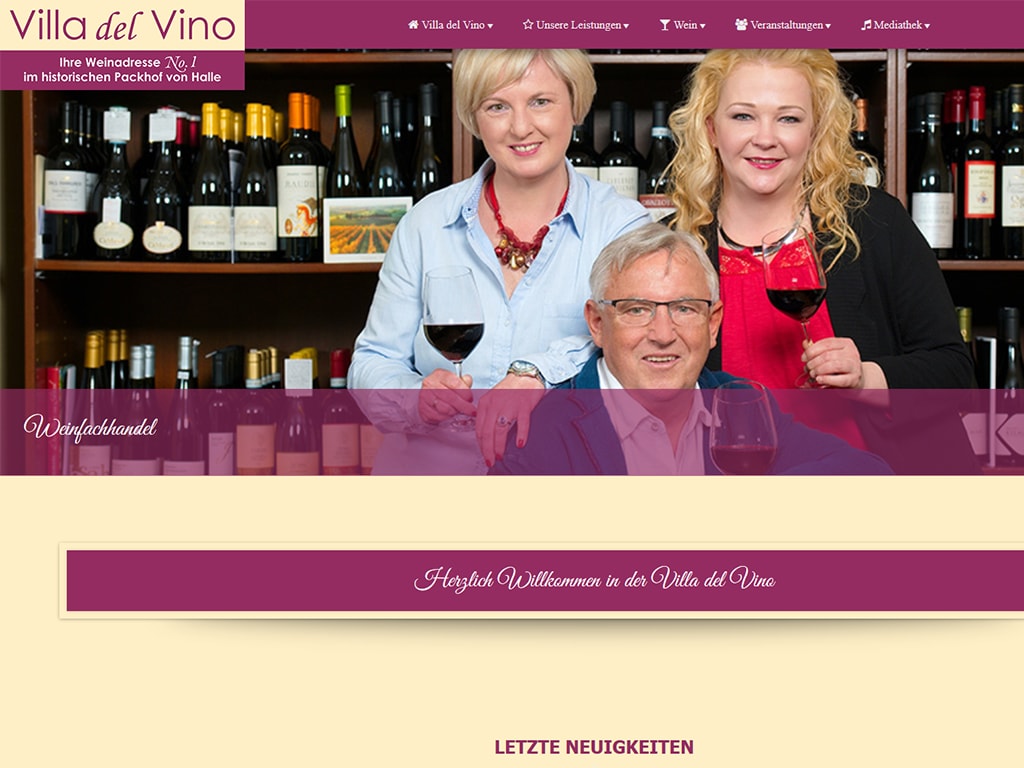
Task: Click the group icon beside Veranstaltungen
Action: point(741,25)
